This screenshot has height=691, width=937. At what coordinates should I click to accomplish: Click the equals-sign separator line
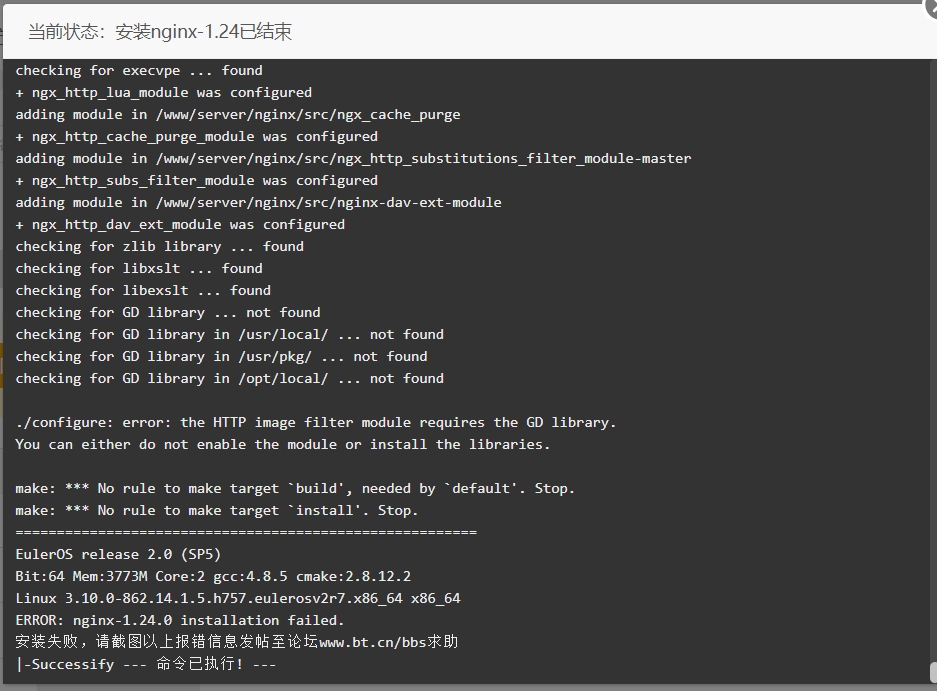(246, 532)
